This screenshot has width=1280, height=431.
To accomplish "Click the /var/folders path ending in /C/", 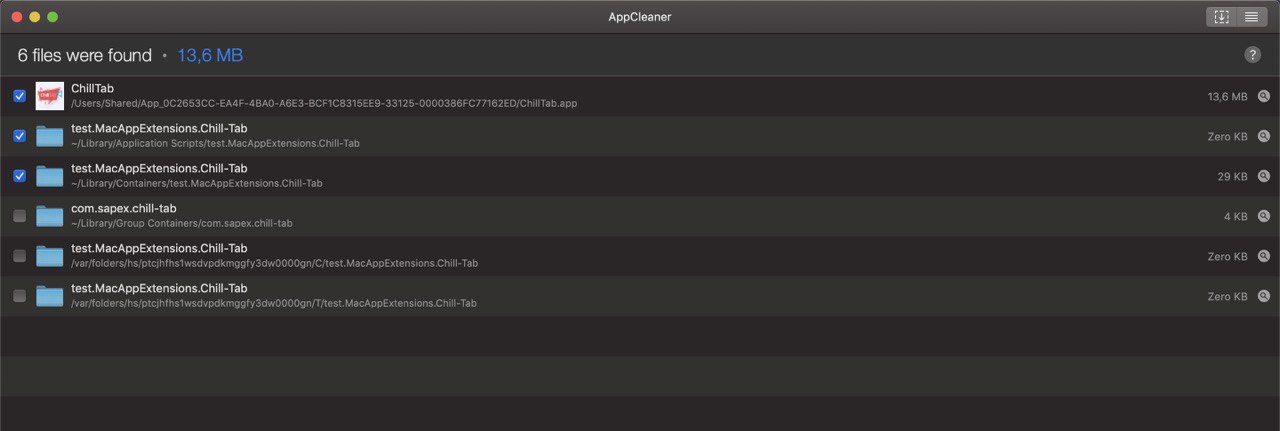I will click(x=274, y=263).
